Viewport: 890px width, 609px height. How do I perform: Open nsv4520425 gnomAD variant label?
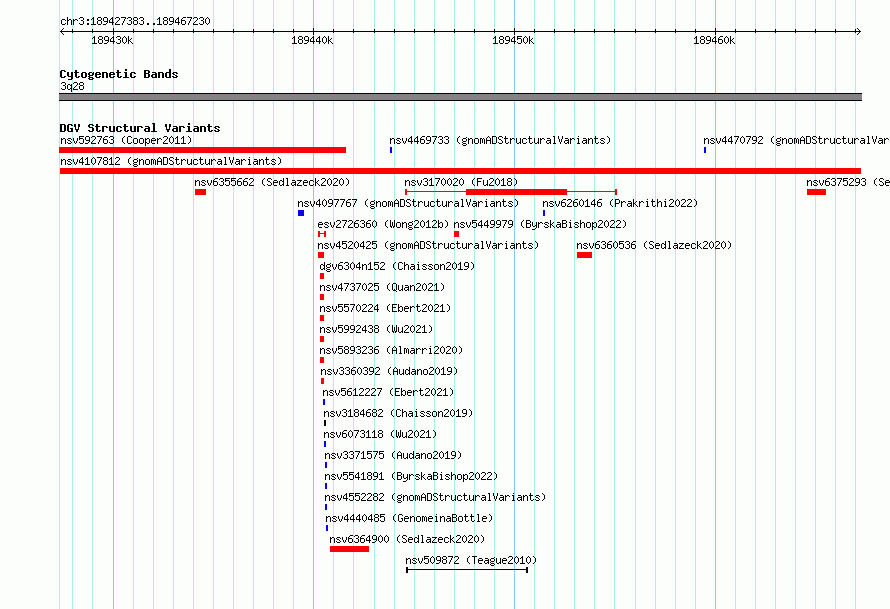tap(429, 245)
